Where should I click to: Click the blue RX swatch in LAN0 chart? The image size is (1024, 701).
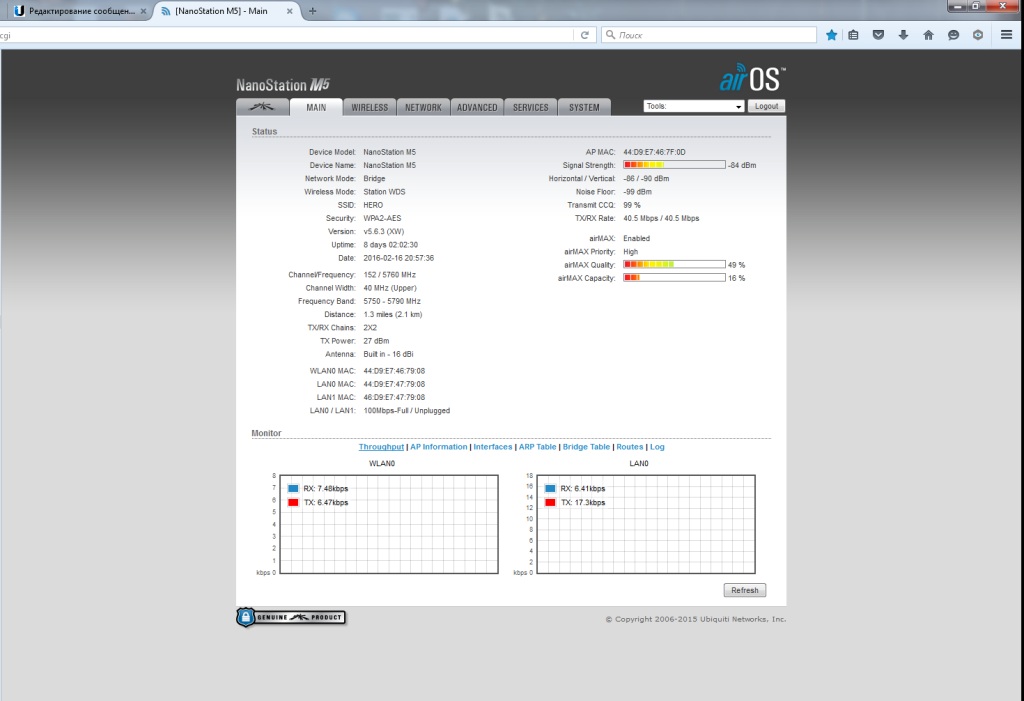(550, 489)
